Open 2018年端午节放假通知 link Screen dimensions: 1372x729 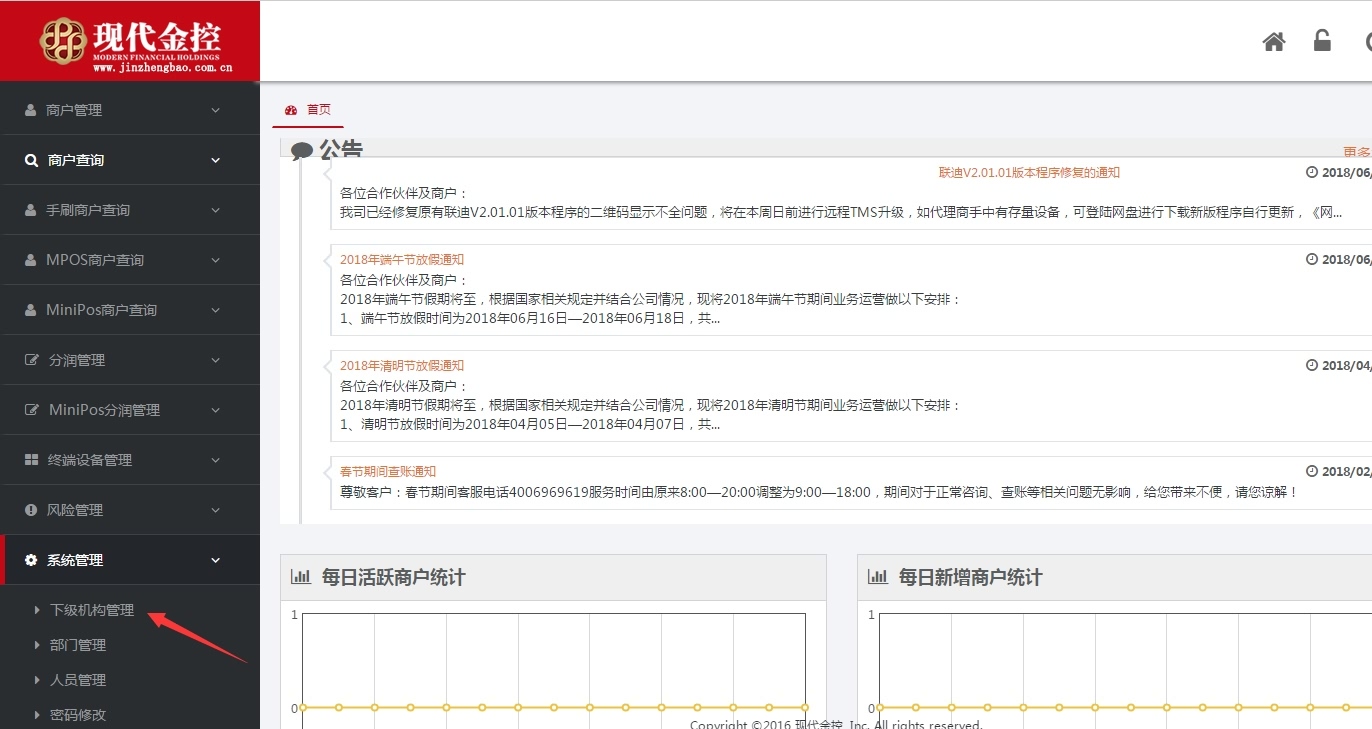[x=402, y=259]
